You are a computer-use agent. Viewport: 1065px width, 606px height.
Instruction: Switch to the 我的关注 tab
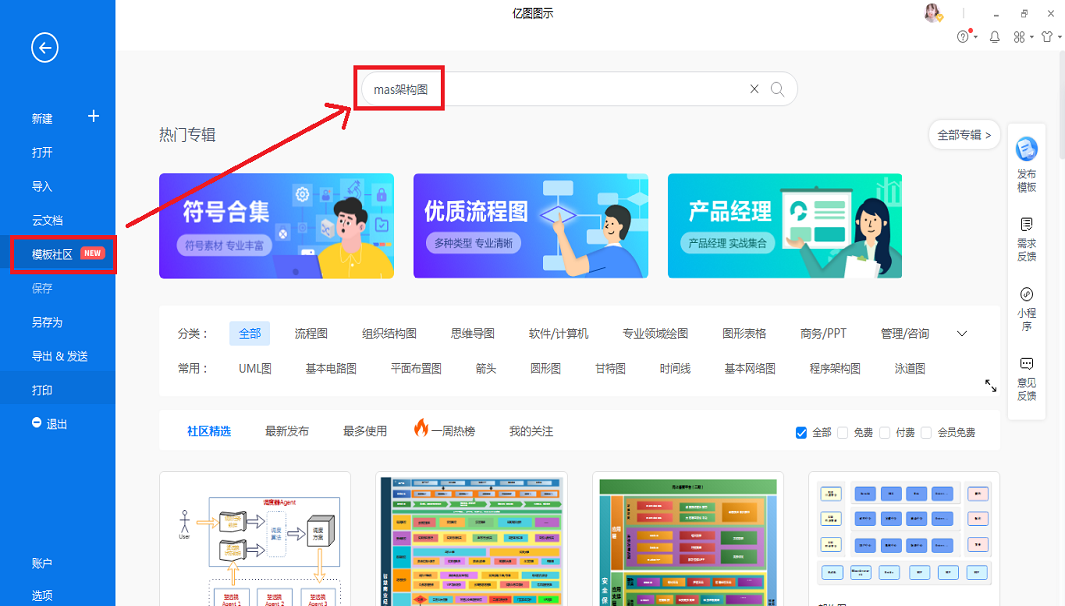click(532, 431)
